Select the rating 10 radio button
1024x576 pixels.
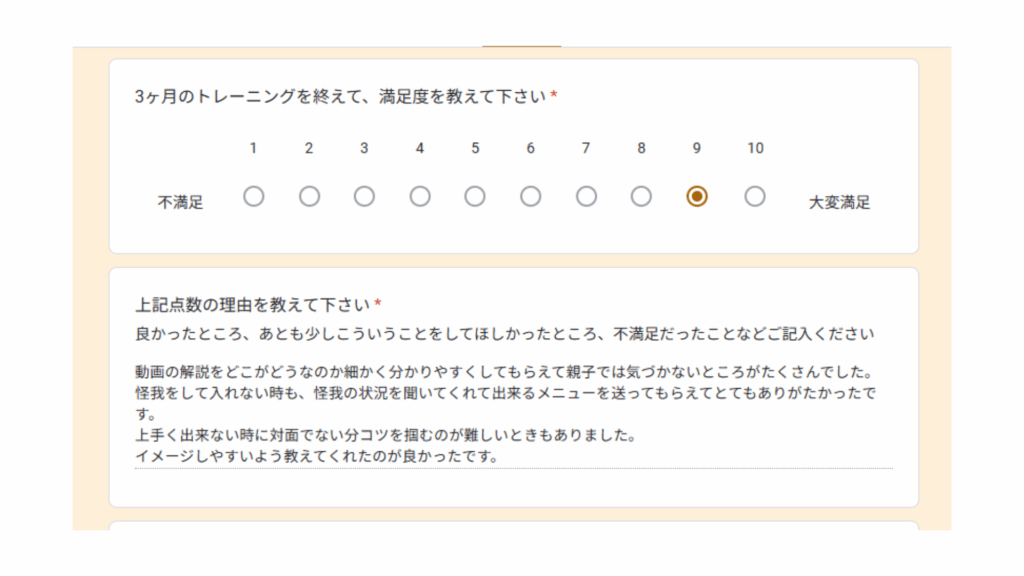click(x=755, y=197)
